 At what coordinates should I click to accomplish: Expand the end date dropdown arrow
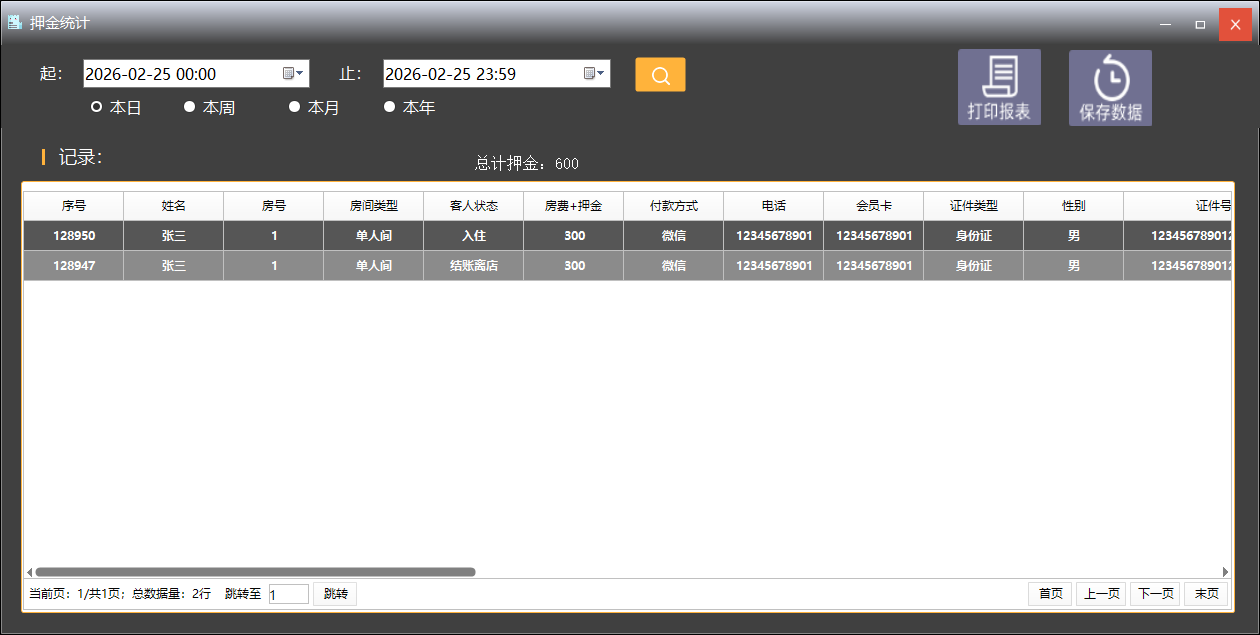click(x=602, y=73)
